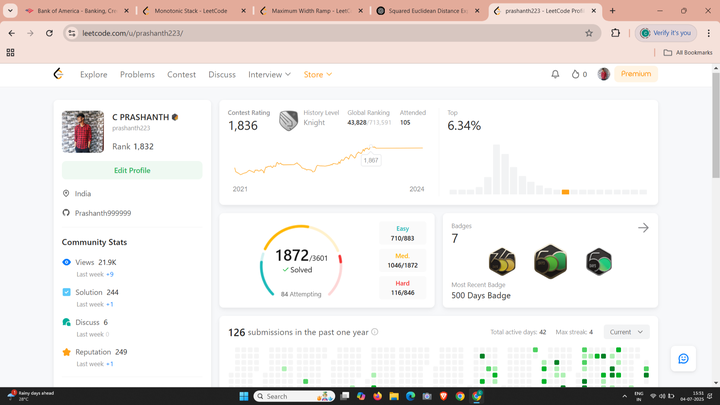Open the LeetCode home logo
Image resolution: width=720 pixels, height=405 pixels.
point(58,74)
